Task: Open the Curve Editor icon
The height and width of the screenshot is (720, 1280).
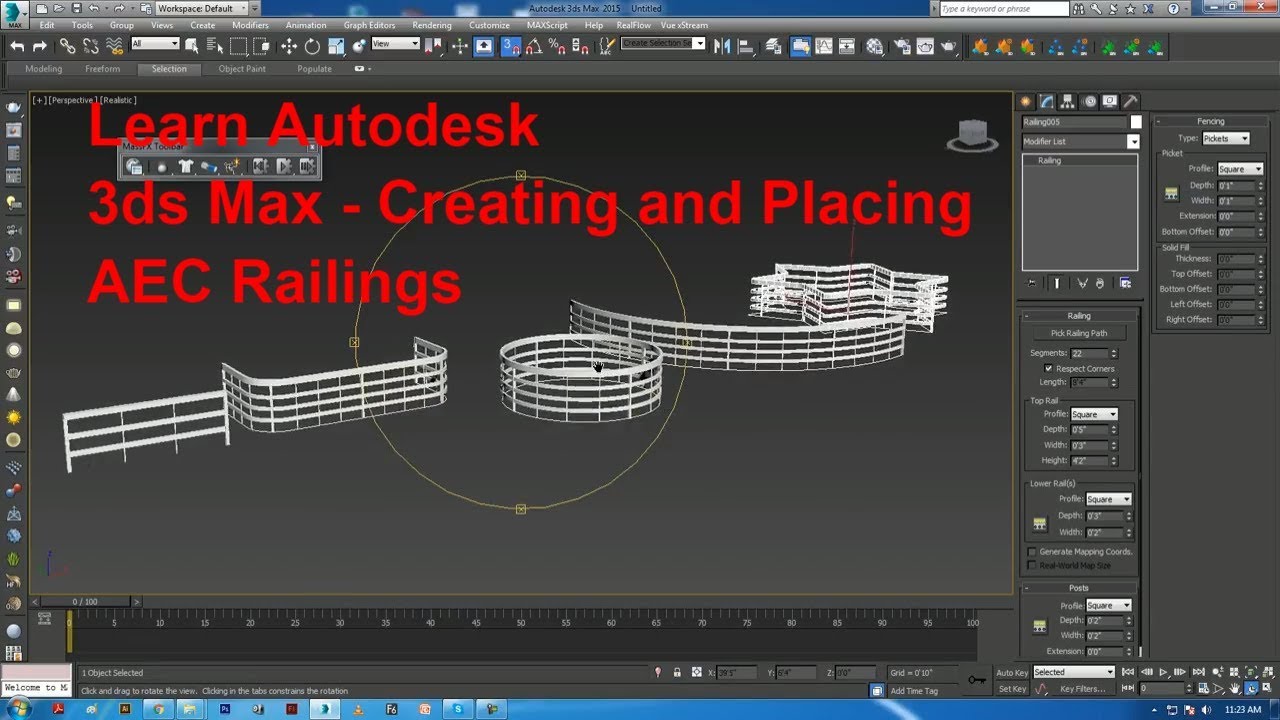Action: [x=824, y=46]
